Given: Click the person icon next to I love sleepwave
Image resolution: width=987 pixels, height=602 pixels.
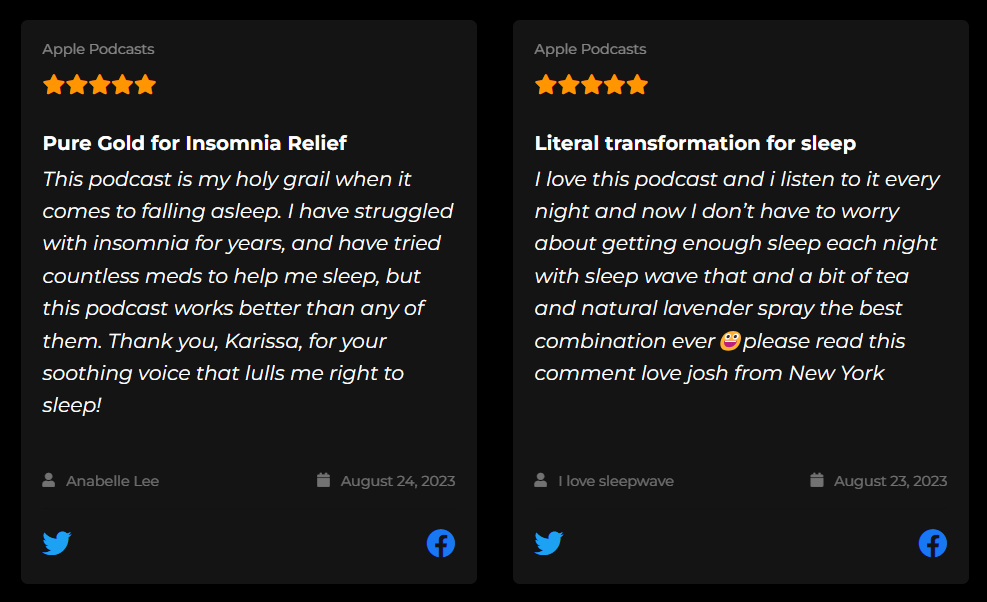Looking at the screenshot, I should point(539,480).
